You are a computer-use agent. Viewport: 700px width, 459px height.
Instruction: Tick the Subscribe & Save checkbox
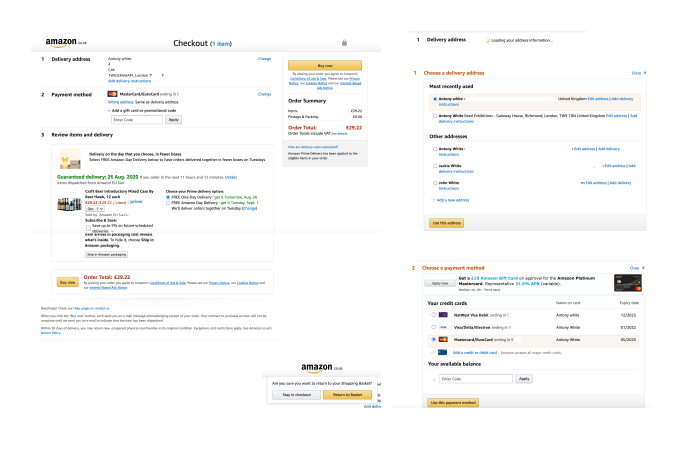point(89,228)
